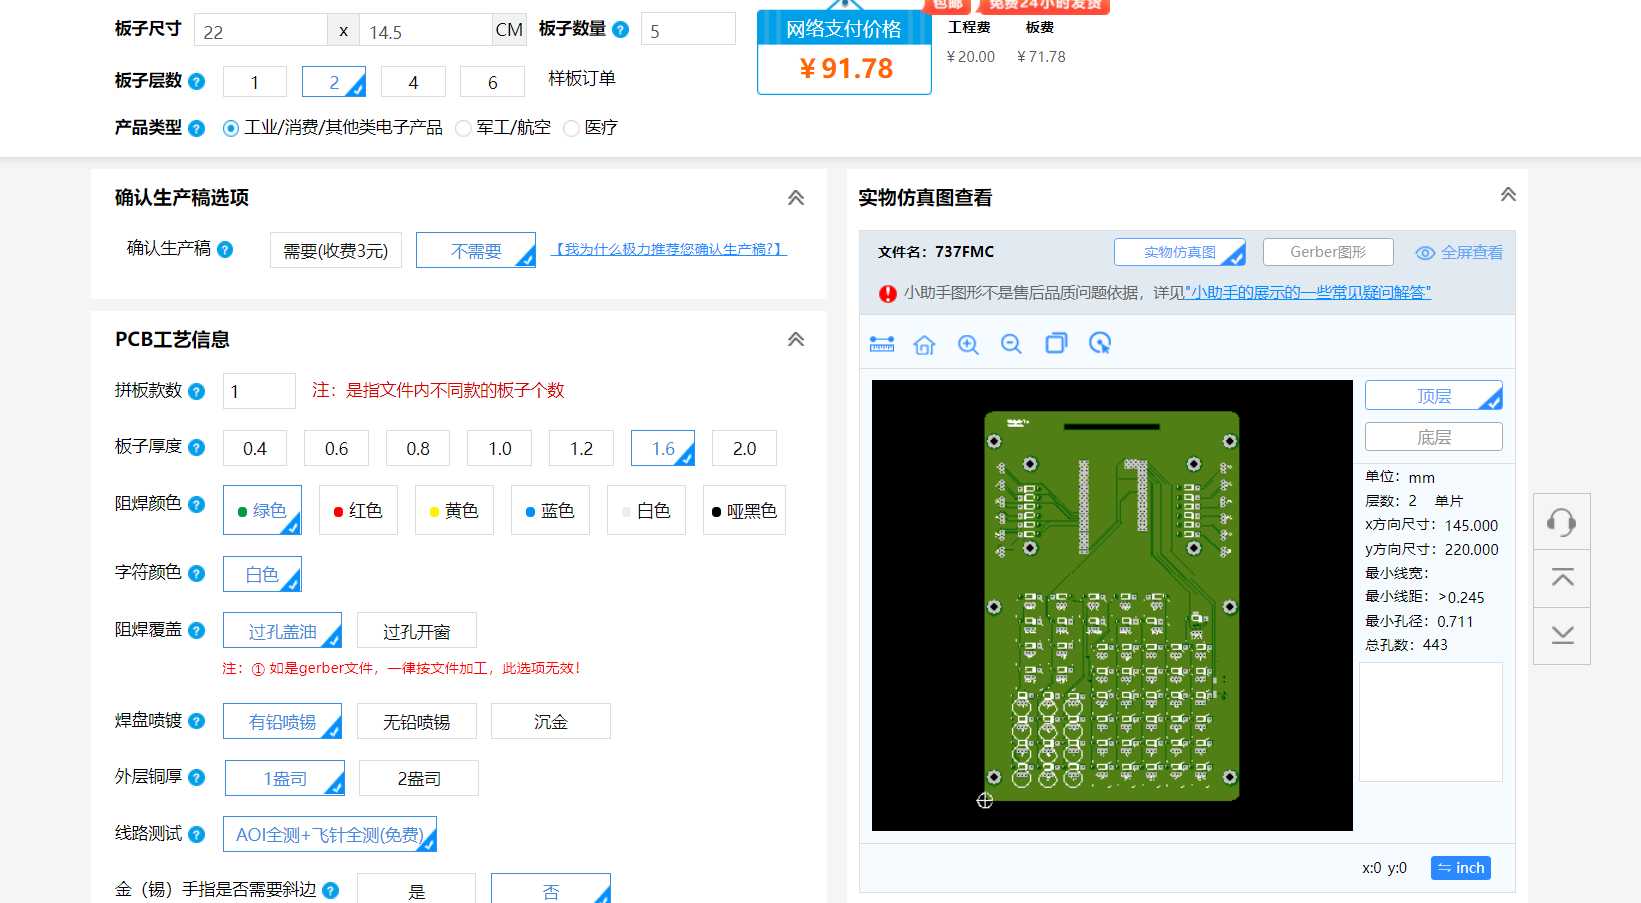Open the board compare/copy icon
This screenshot has width=1641, height=903.
tap(1055, 343)
